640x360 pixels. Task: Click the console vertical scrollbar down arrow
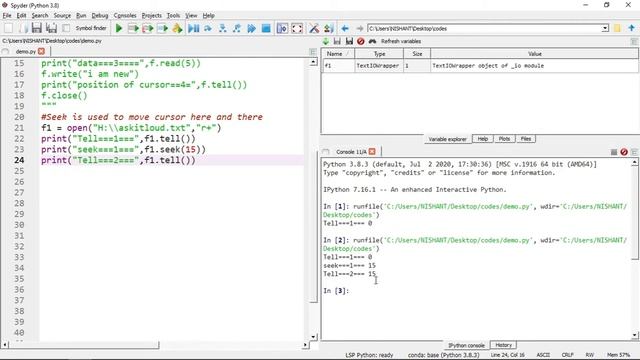click(x=635, y=336)
